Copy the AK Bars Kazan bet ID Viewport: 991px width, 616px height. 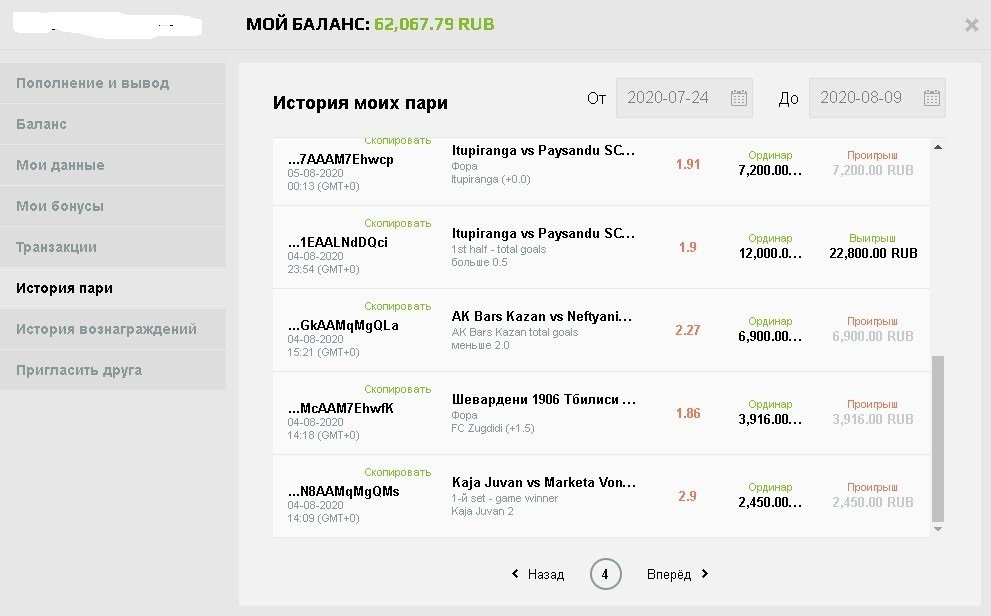tap(397, 306)
